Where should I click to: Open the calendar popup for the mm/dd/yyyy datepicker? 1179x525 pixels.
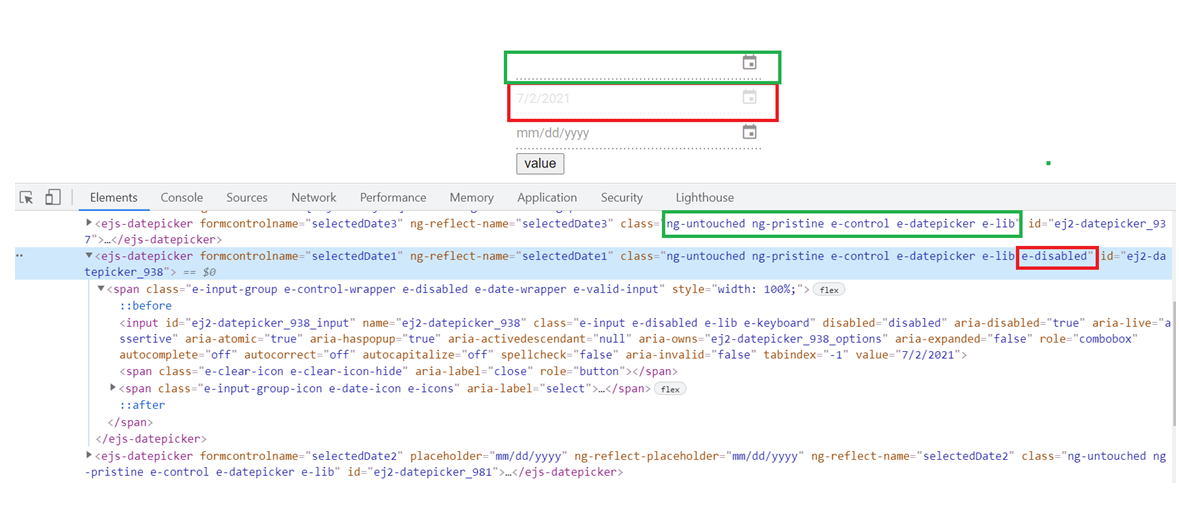pos(749,132)
